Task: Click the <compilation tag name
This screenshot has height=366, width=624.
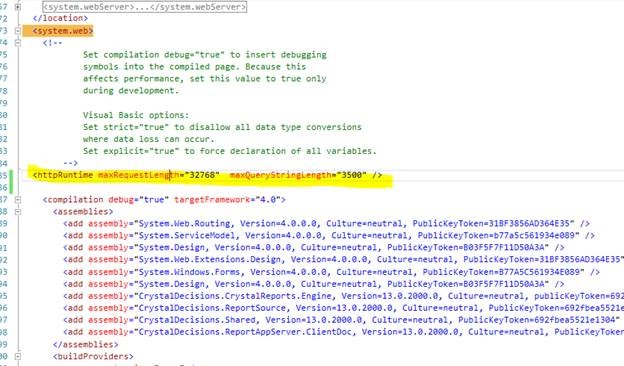Action: 73,199
